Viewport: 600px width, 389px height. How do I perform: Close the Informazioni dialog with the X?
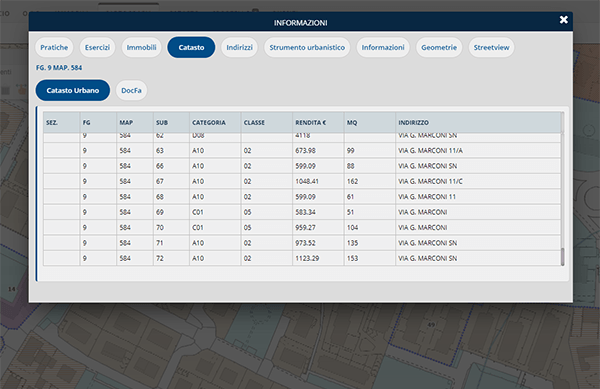(x=563, y=20)
